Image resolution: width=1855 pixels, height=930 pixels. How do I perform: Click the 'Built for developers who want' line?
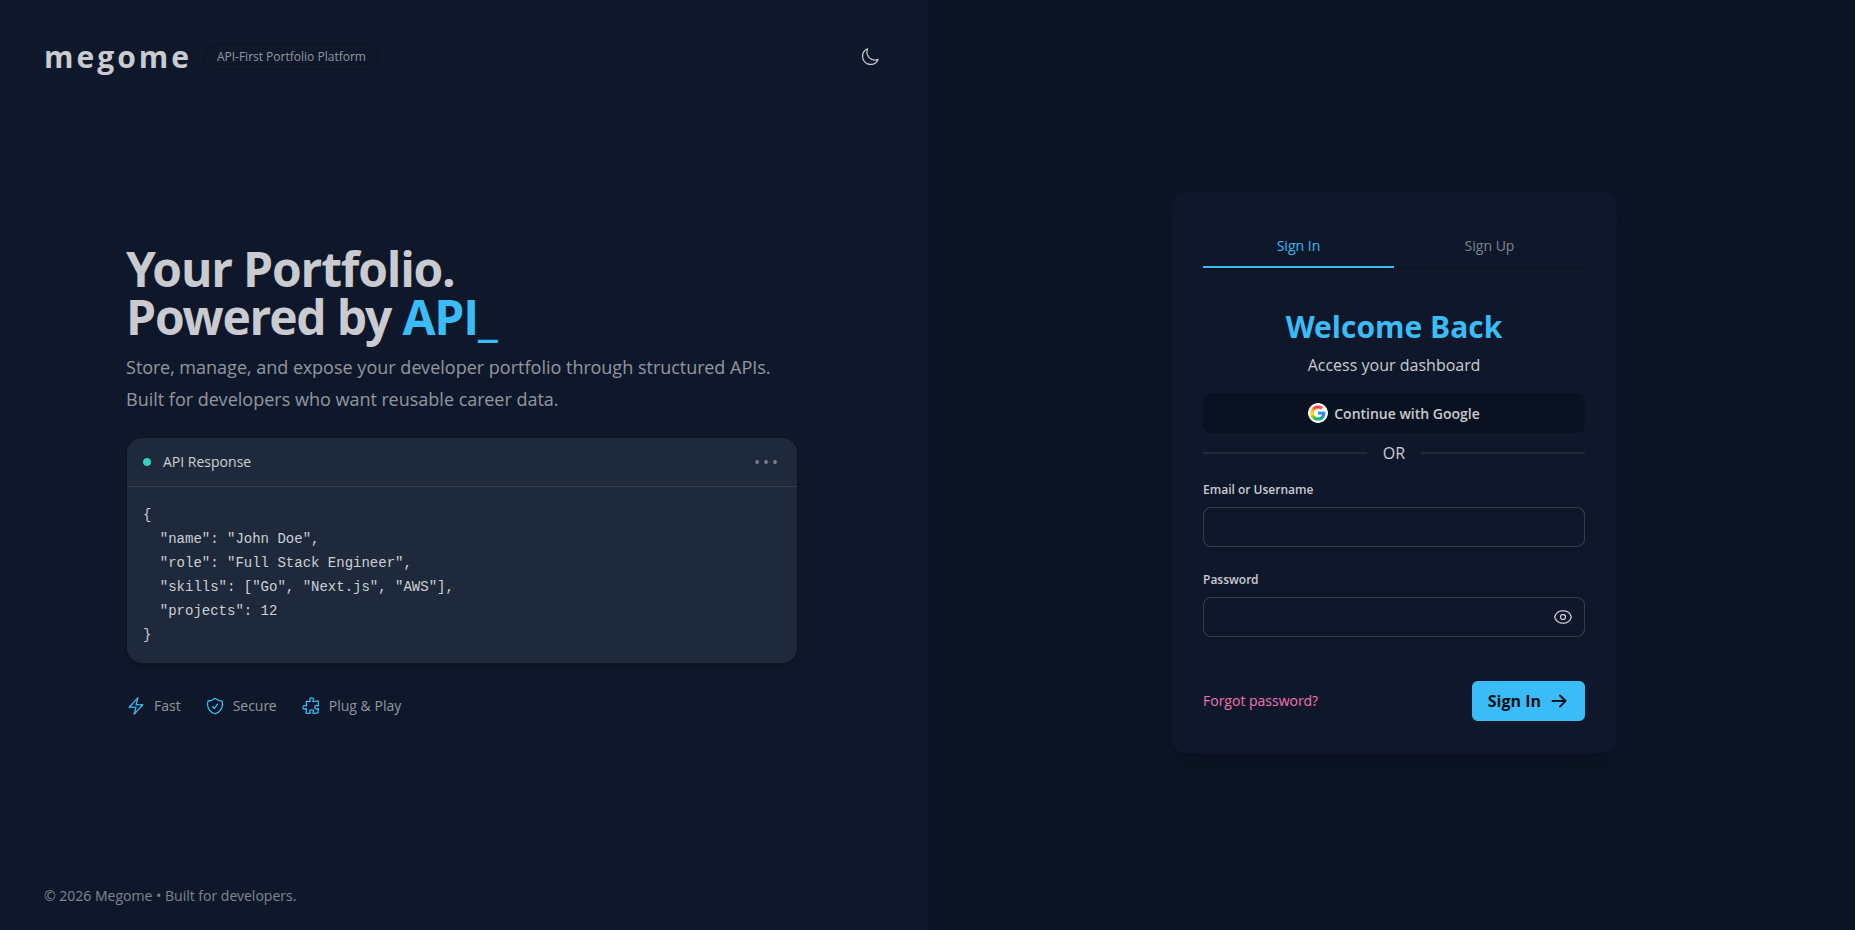[342, 399]
